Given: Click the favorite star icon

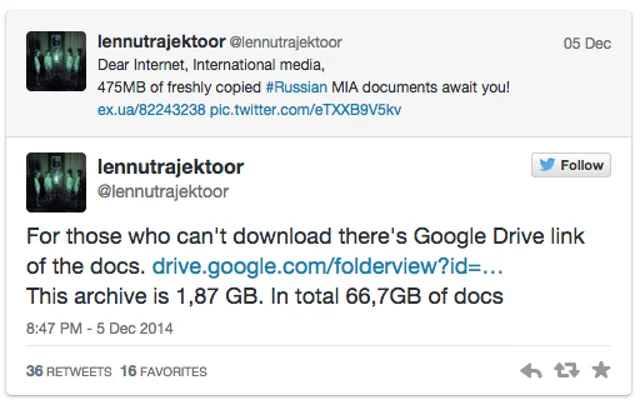Looking at the screenshot, I should click(601, 370).
